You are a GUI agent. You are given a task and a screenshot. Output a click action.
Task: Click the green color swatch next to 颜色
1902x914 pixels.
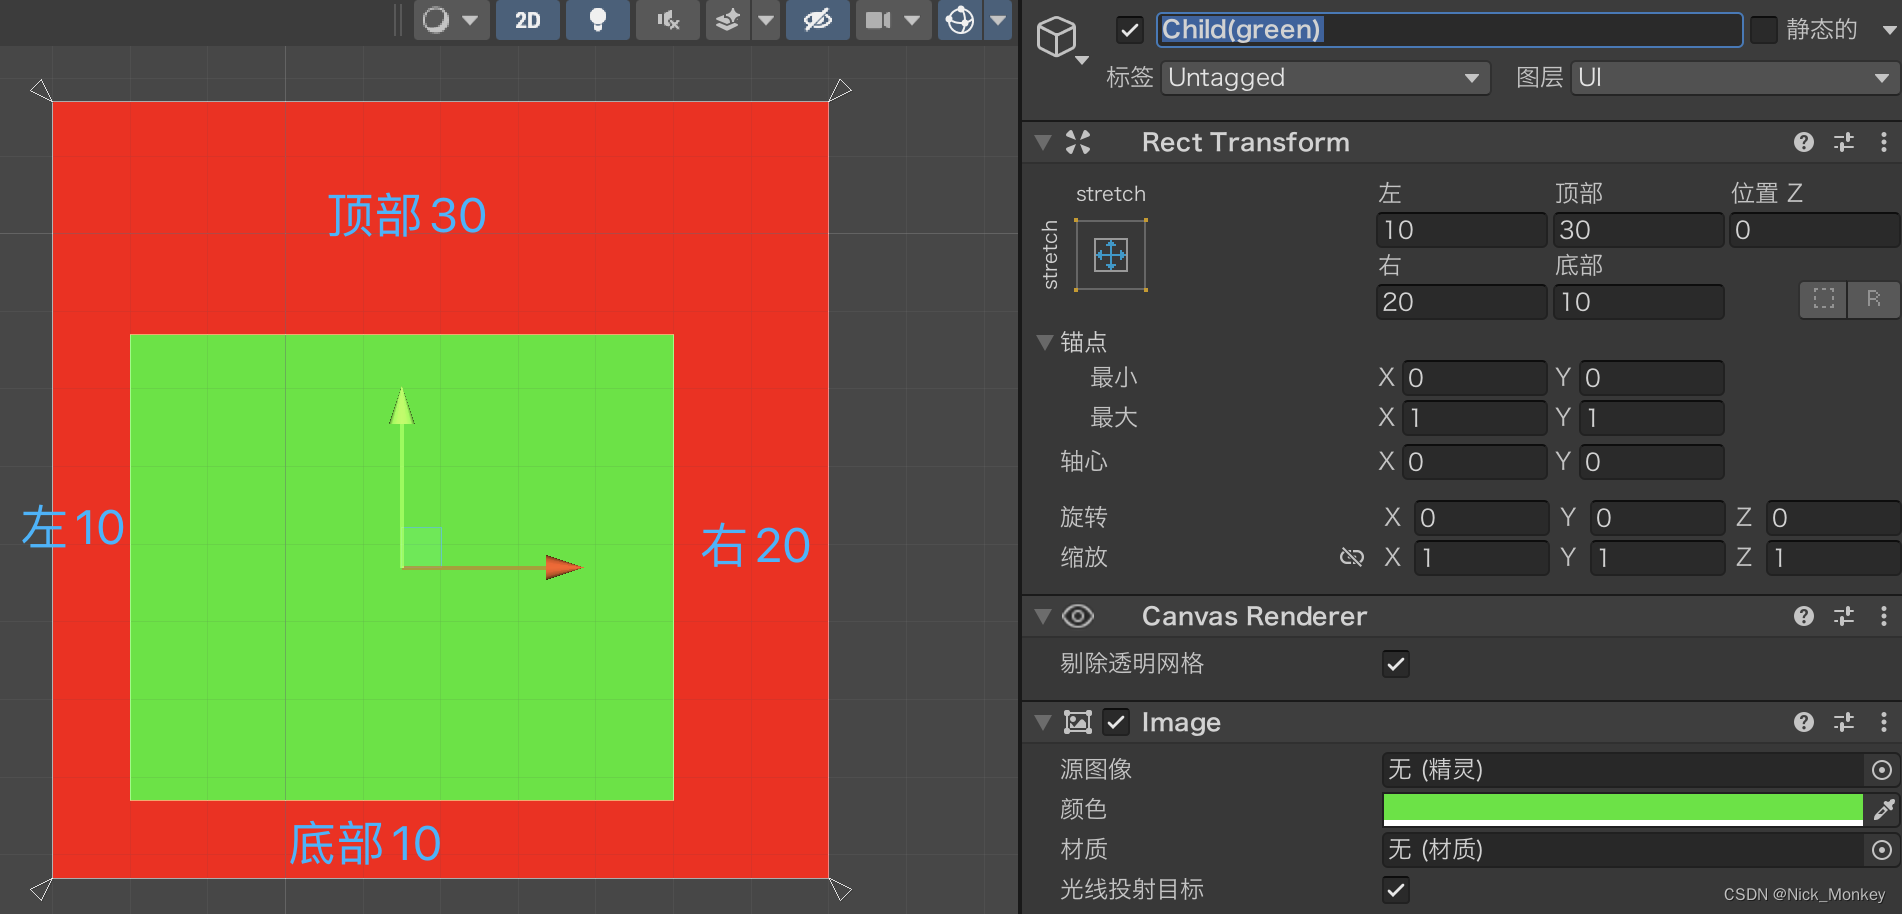tap(1620, 809)
